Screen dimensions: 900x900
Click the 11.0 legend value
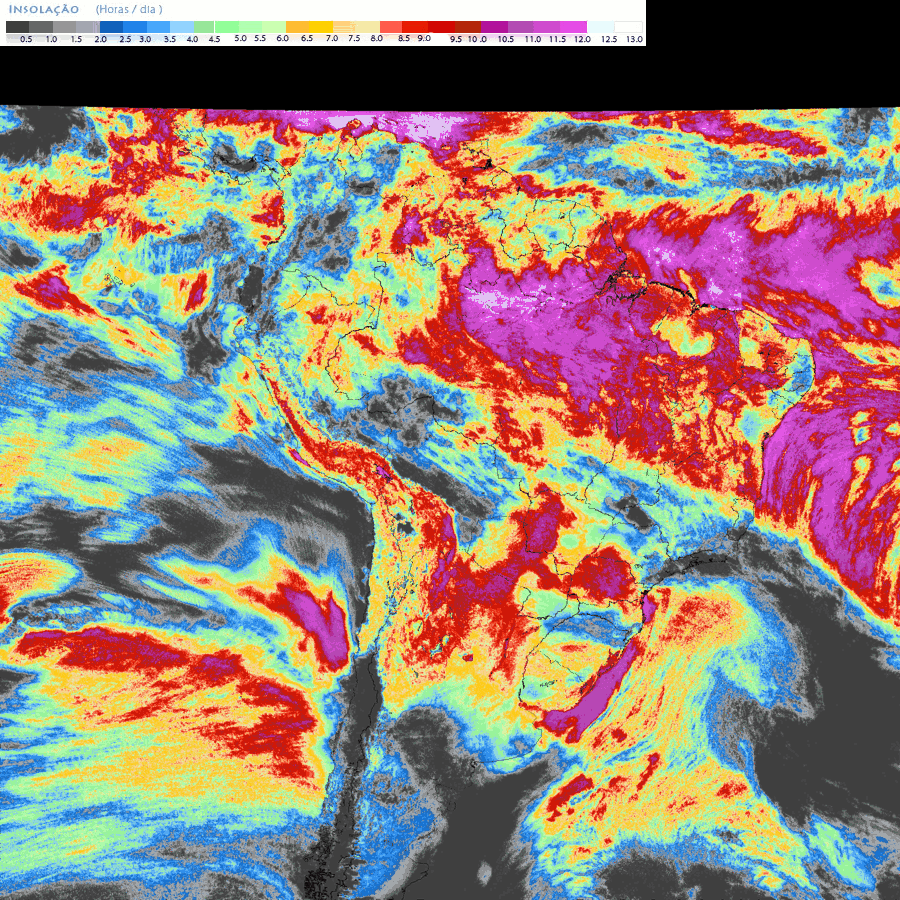click(x=533, y=40)
